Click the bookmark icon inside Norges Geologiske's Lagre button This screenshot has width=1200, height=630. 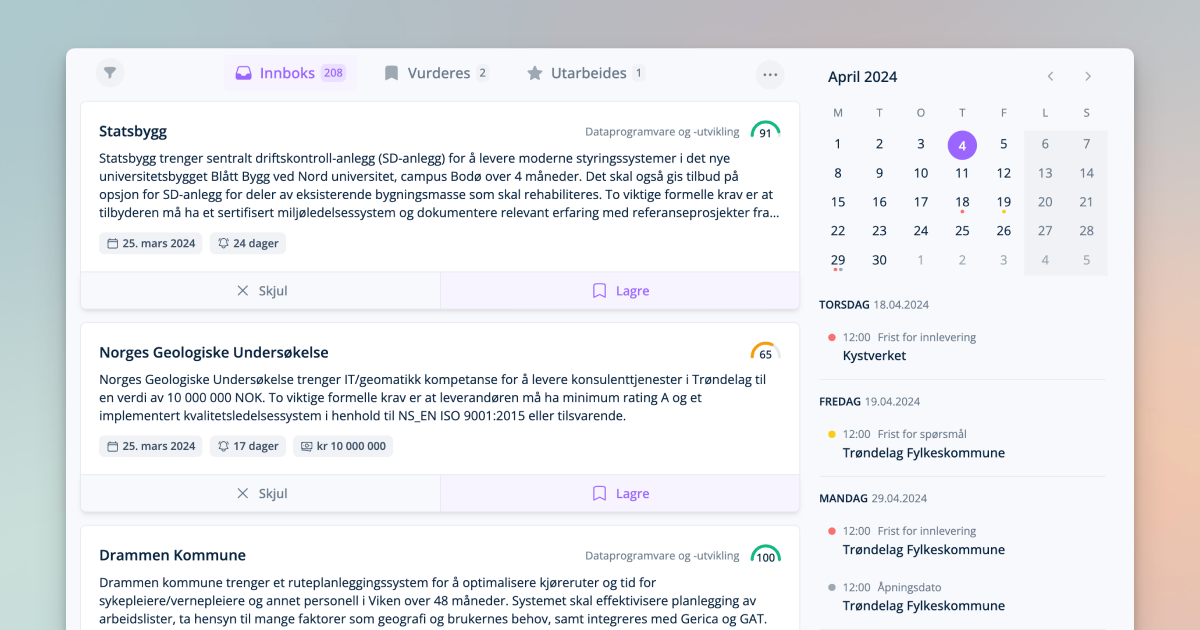click(x=598, y=493)
